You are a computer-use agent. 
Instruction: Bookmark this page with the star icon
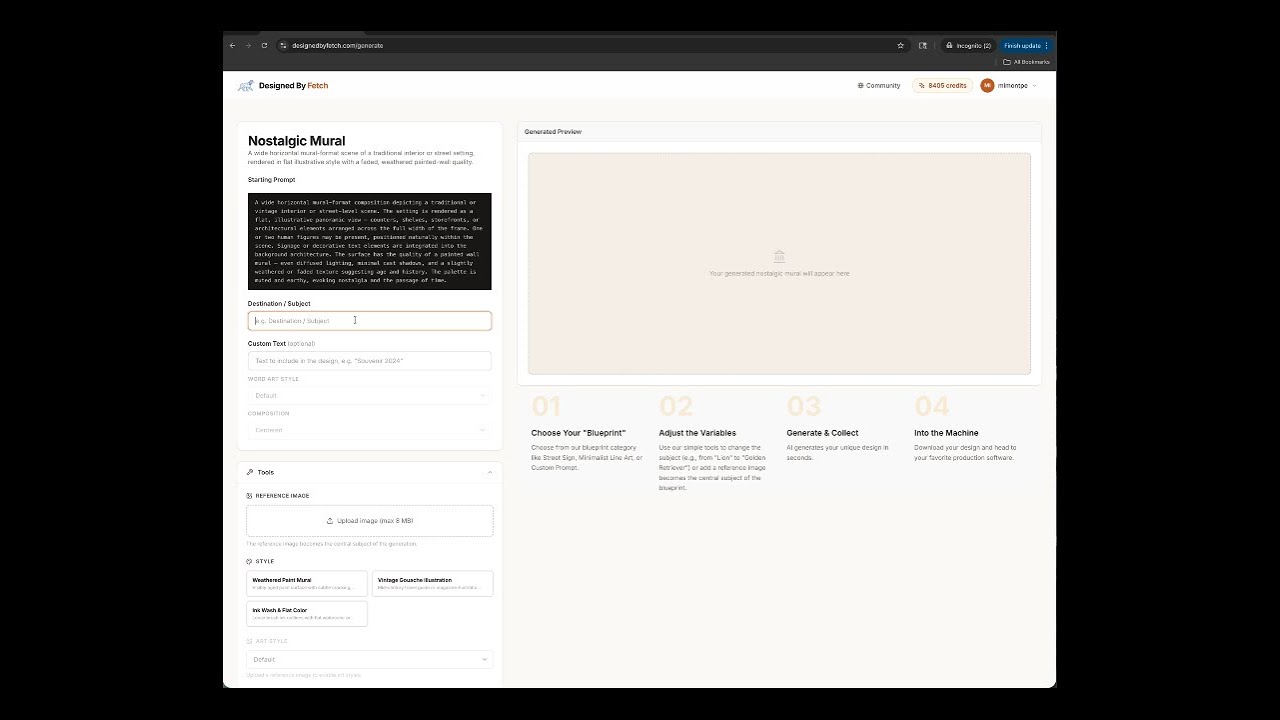tap(900, 45)
